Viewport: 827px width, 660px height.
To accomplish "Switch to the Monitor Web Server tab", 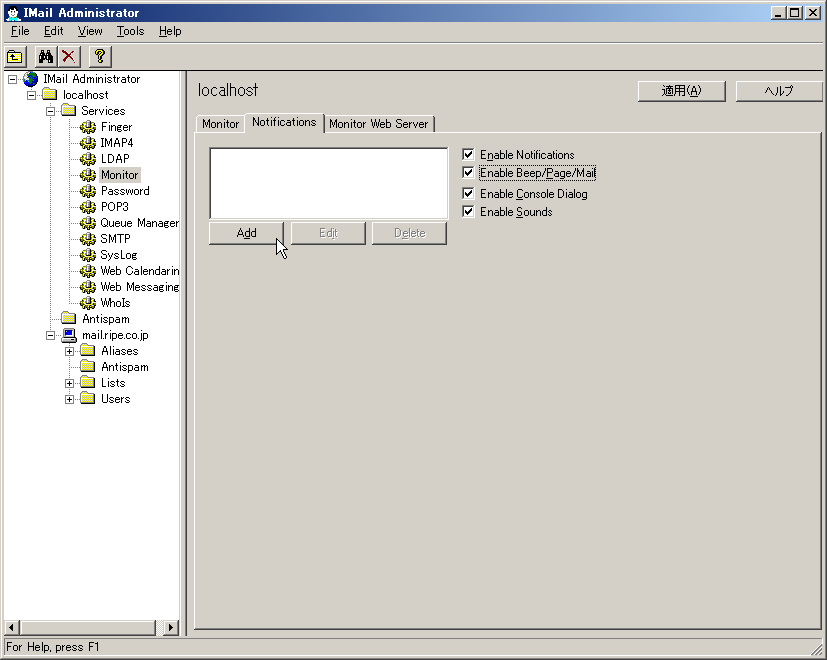I will tap(378, 124).
